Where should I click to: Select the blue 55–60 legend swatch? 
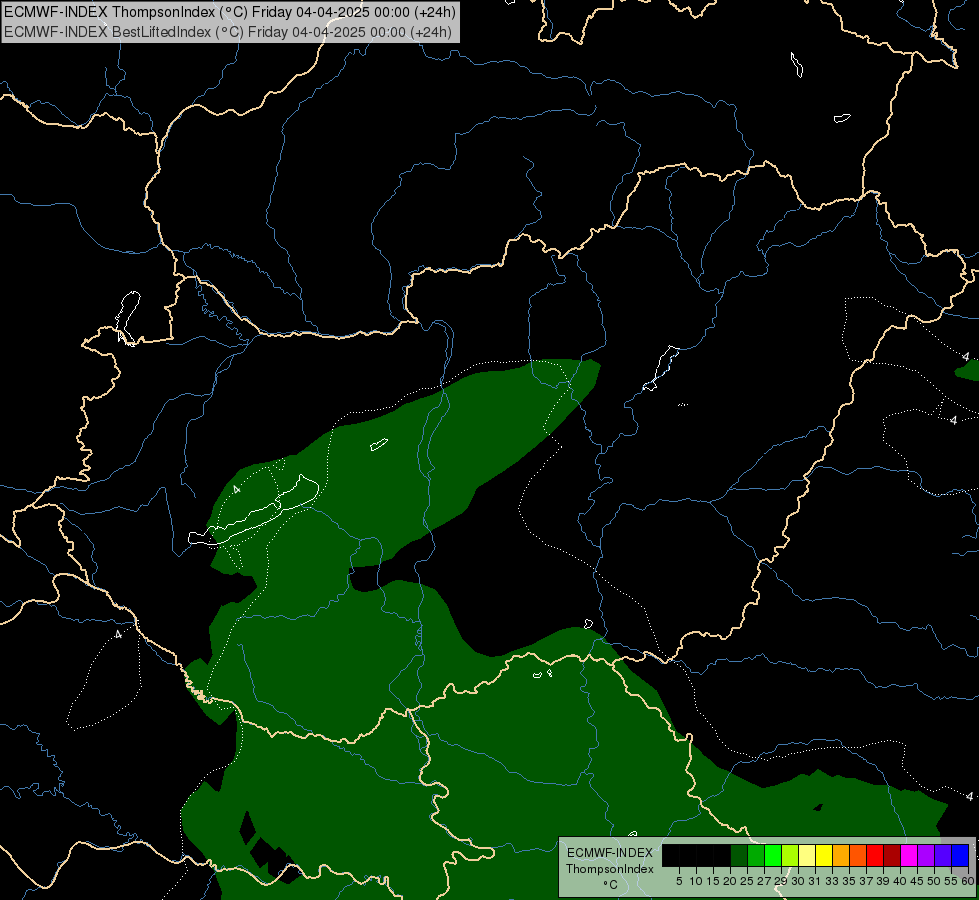(960, 855)
